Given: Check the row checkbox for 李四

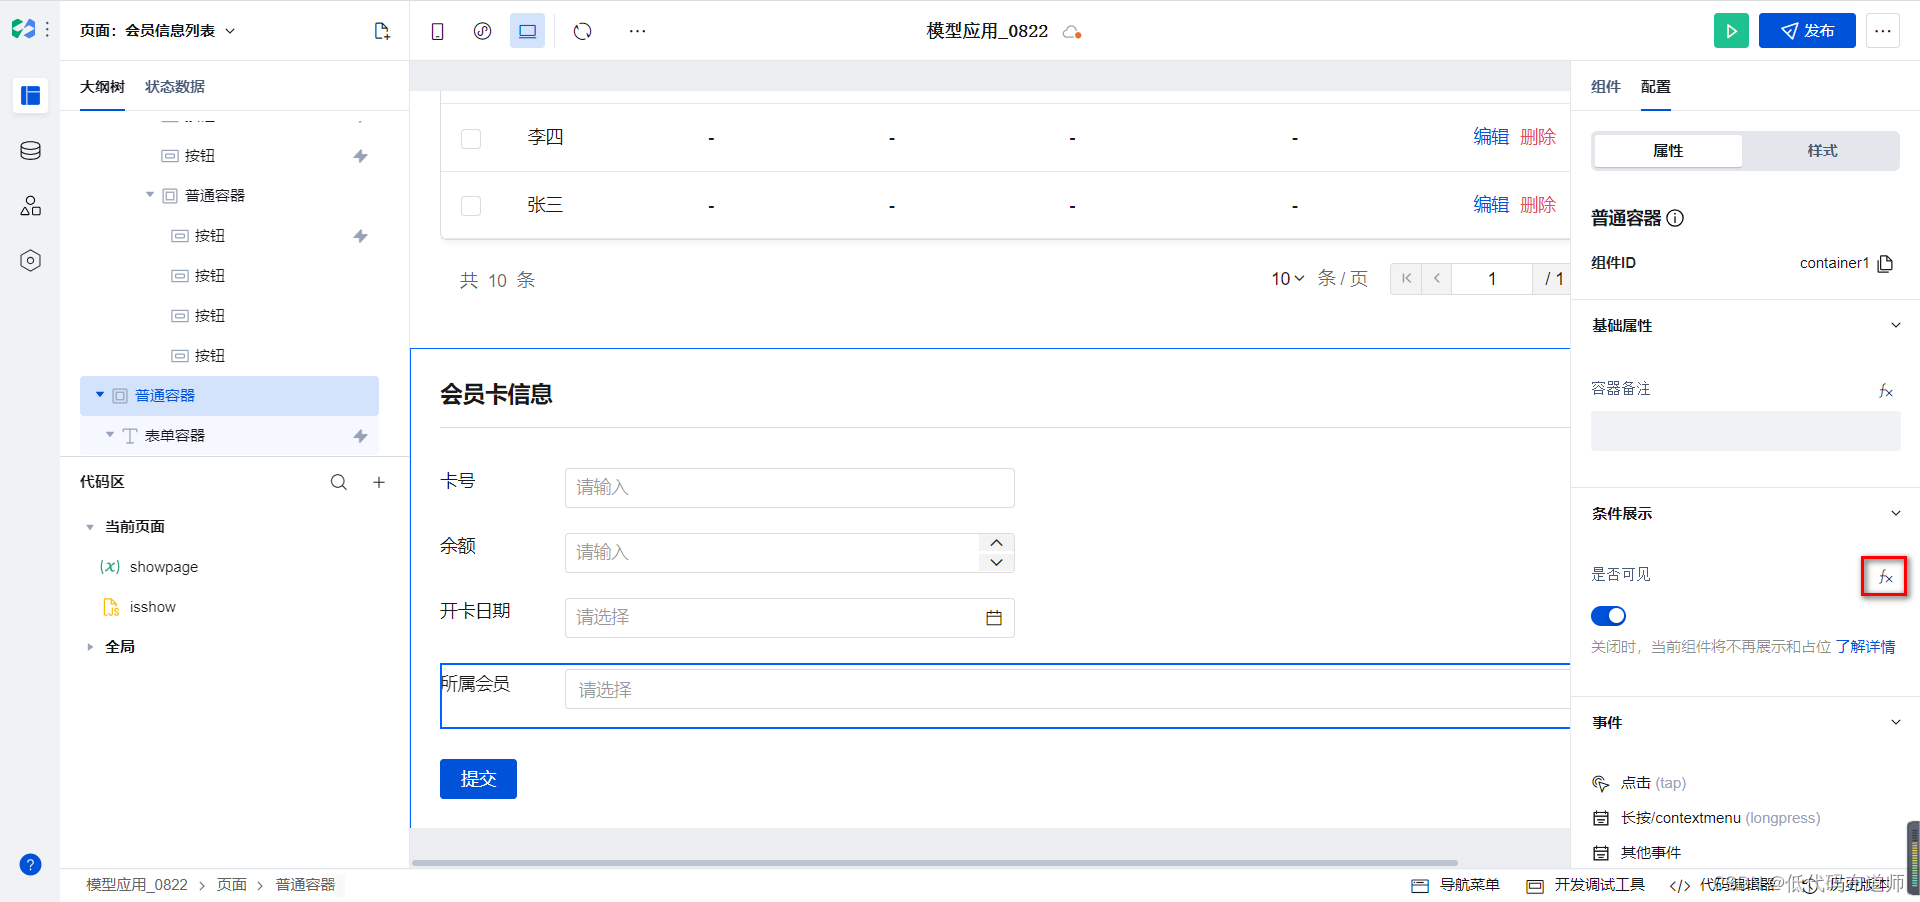Looking at the screenshot, I should [471, 138].
